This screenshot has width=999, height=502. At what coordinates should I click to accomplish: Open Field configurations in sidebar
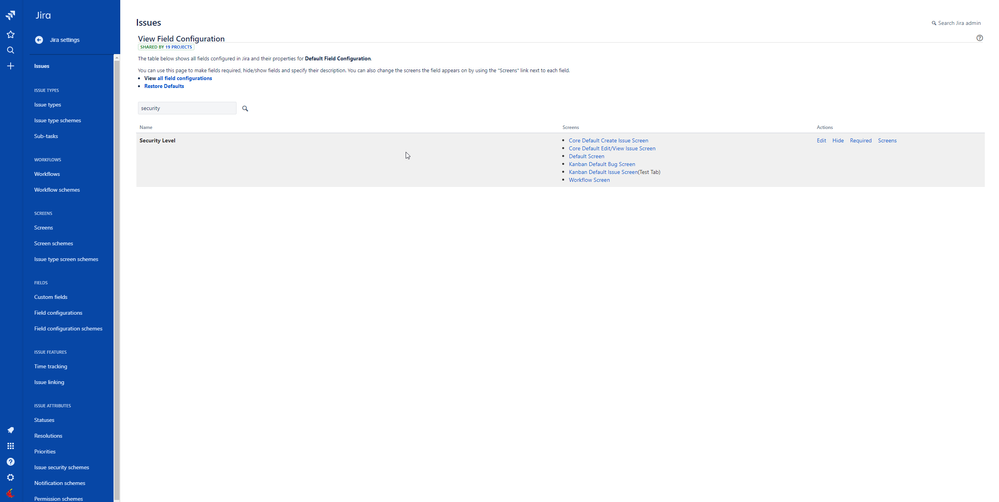tap(58, 313)
